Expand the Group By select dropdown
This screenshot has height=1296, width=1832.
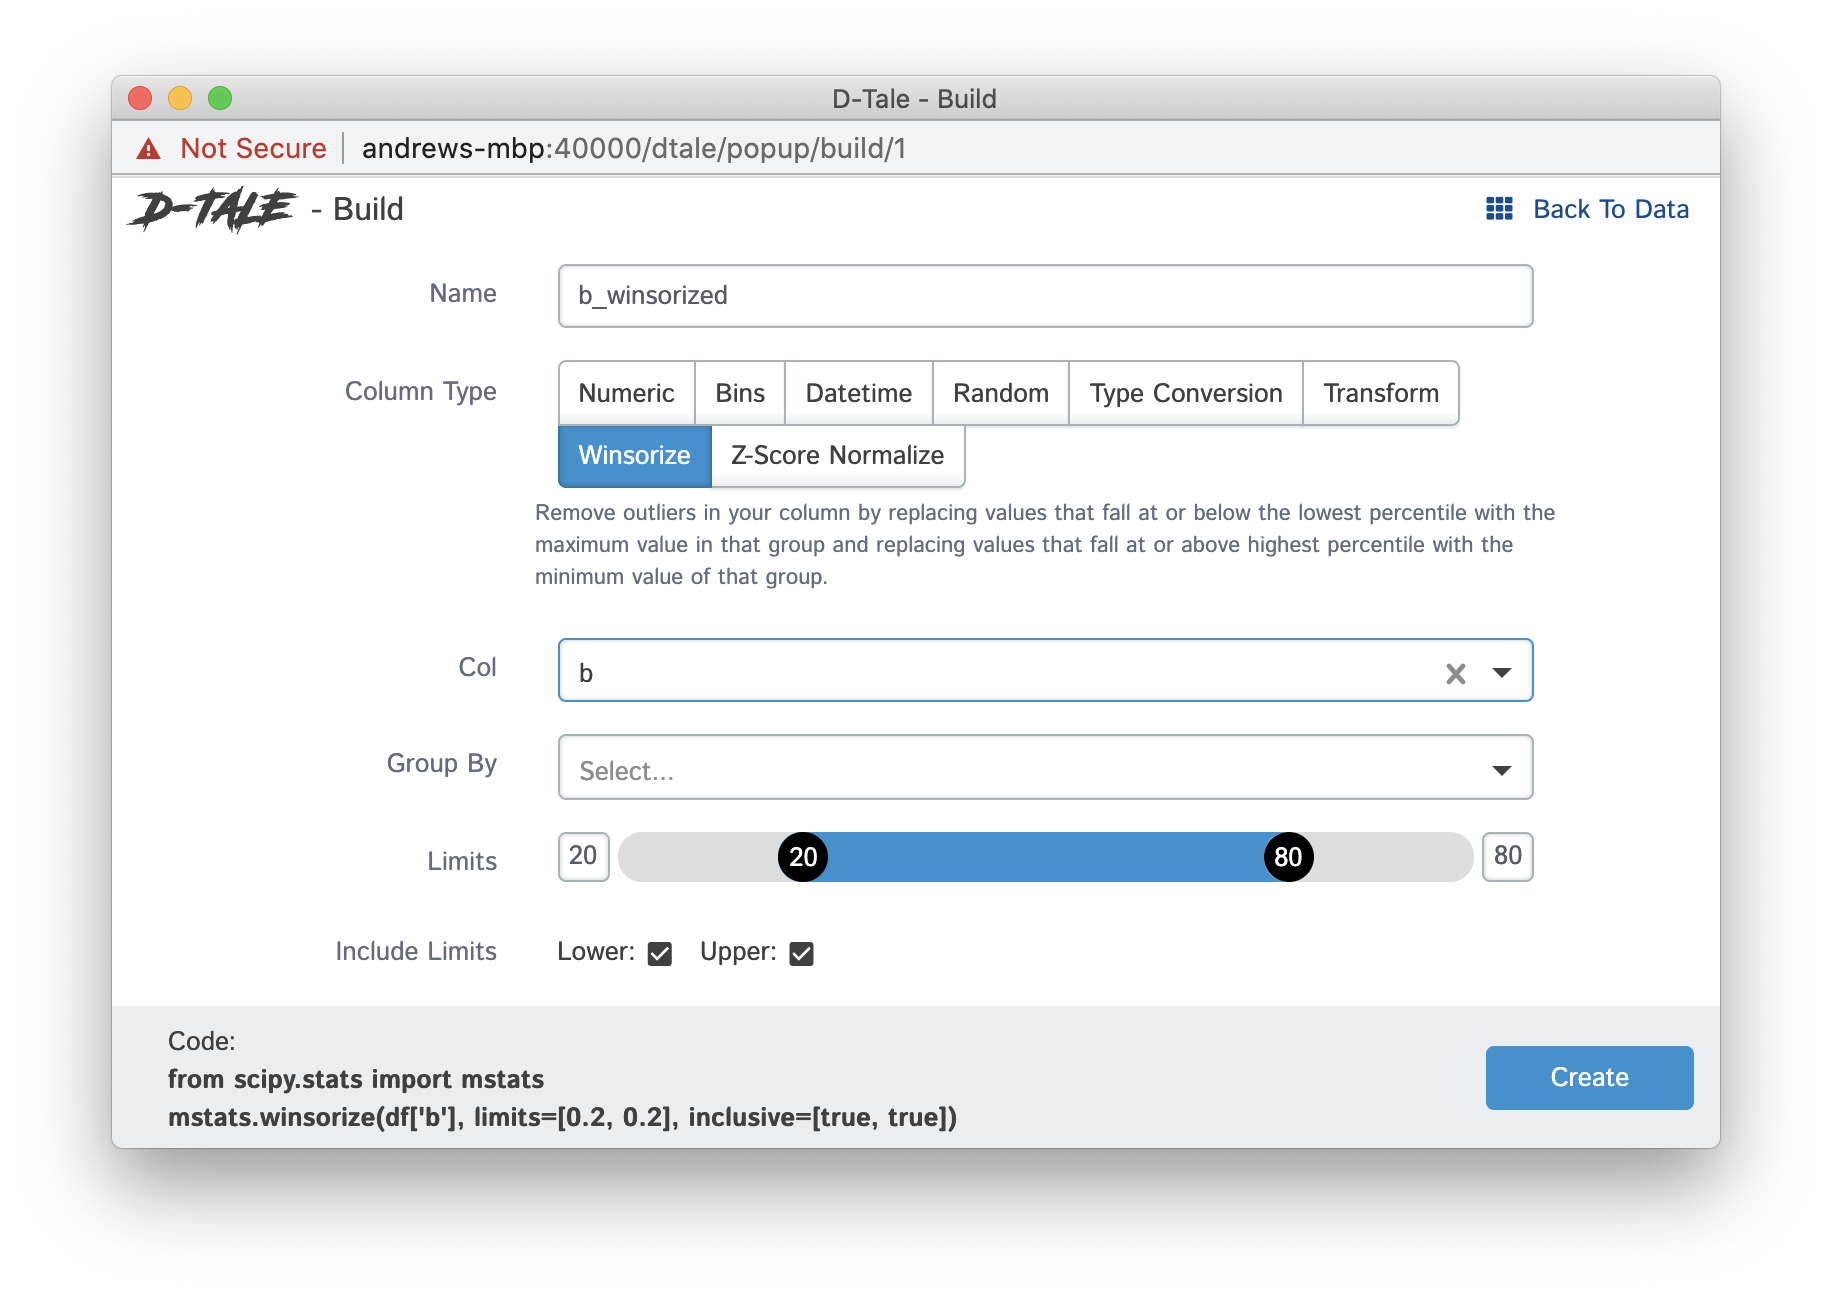coord(1501,769)
